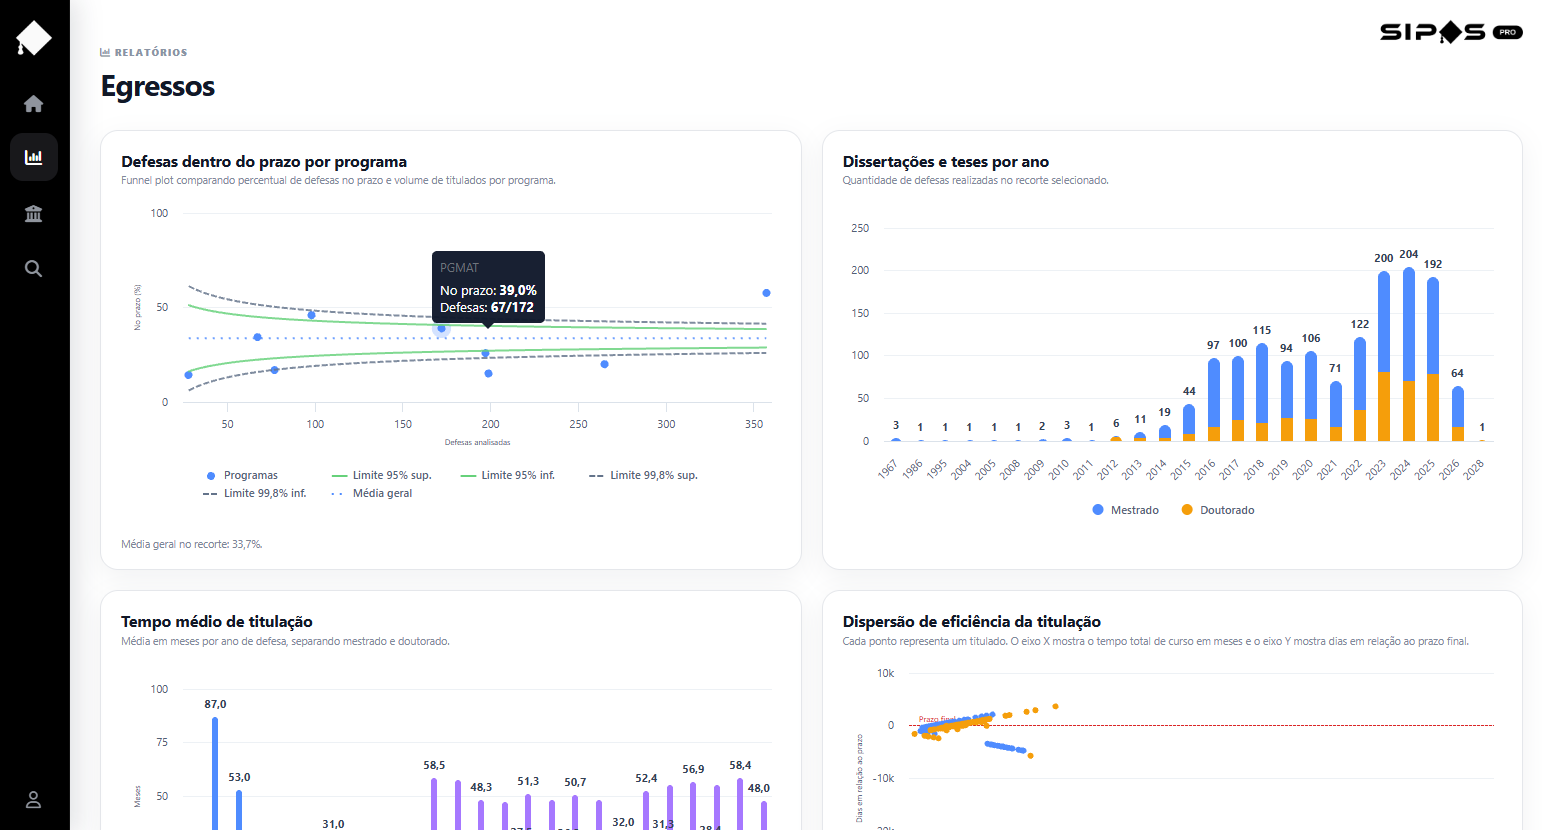Click the 'Defesas dentro do prazo por programa' title
Screen dimensions: 1542x830
click(x=264, y=162)
